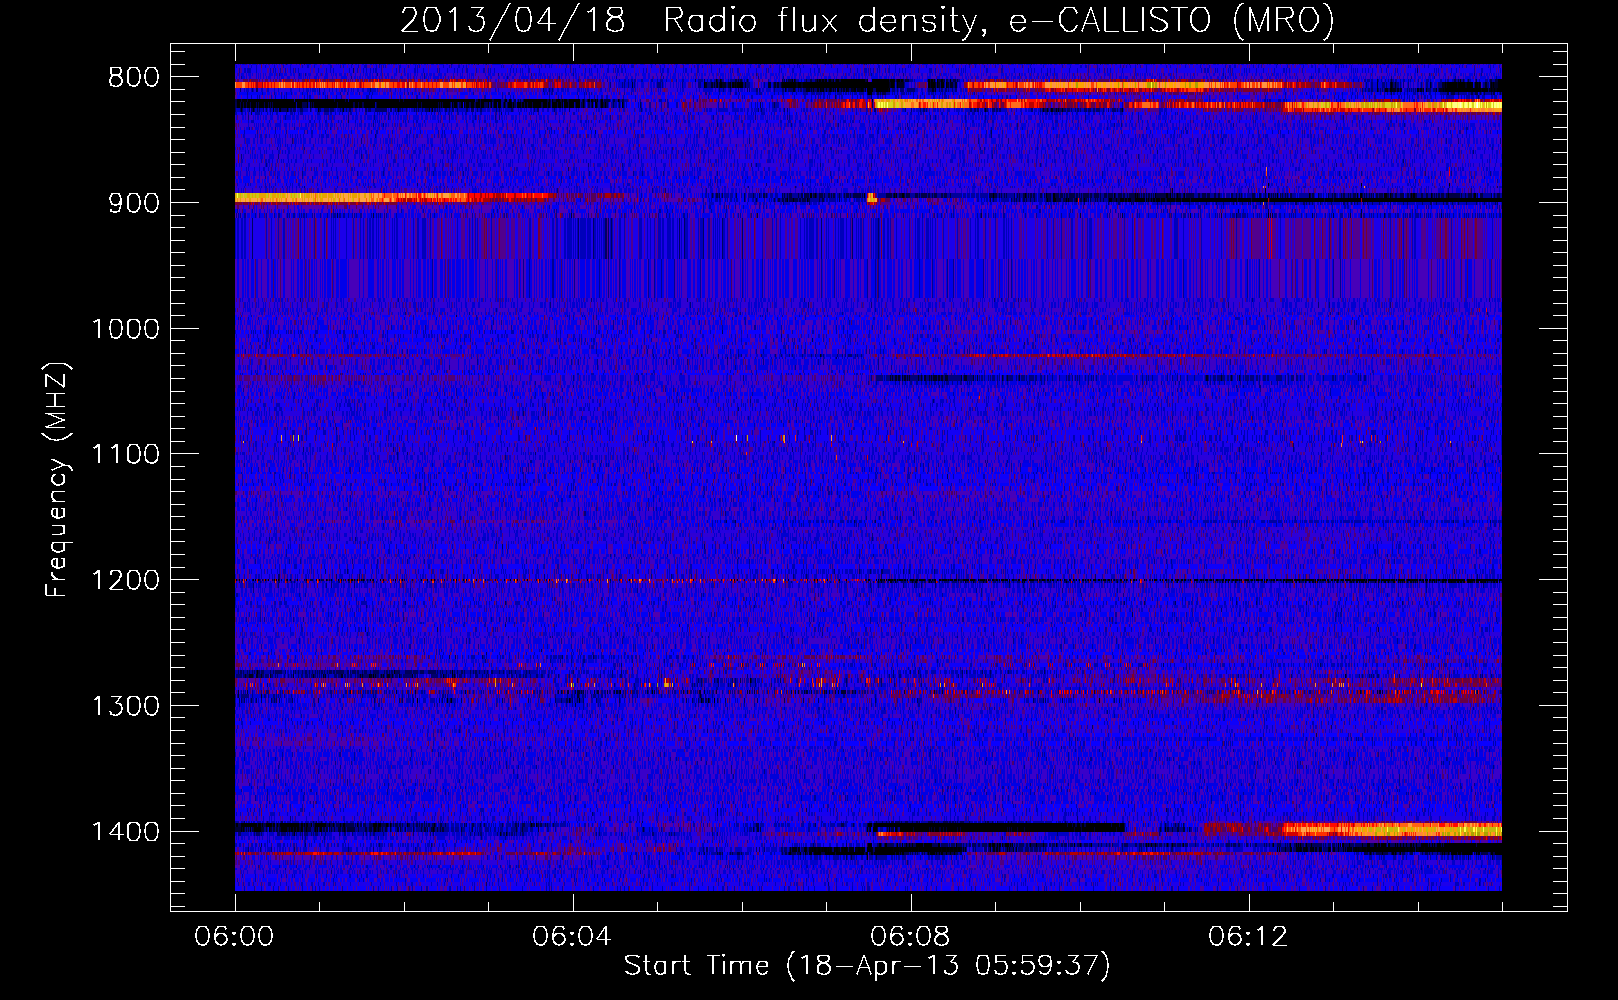Image resolution: width=1618 pixels, height=1000 pixels.
Task: Click the 06:00 time tick label
Action: (x=234, y=937)
